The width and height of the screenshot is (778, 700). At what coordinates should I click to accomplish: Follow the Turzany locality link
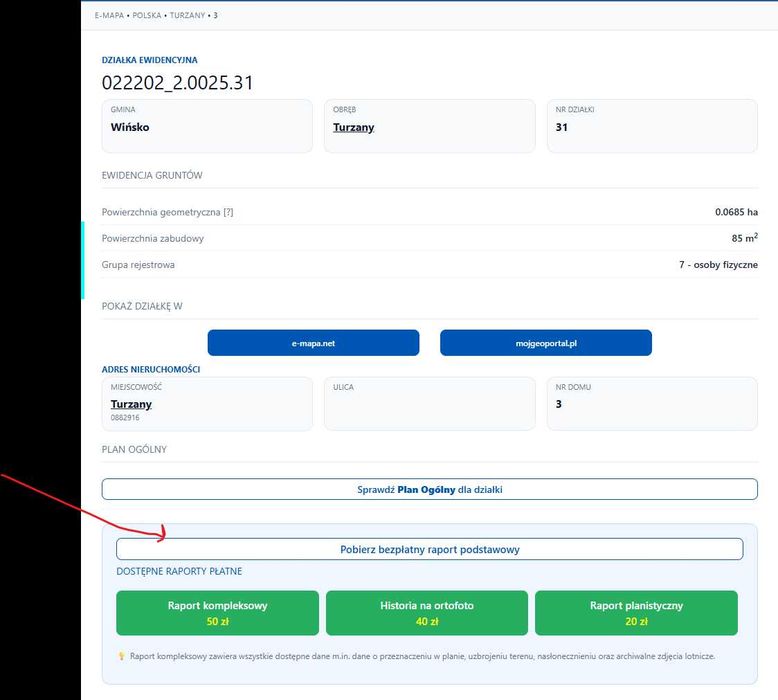coord(131,404)
